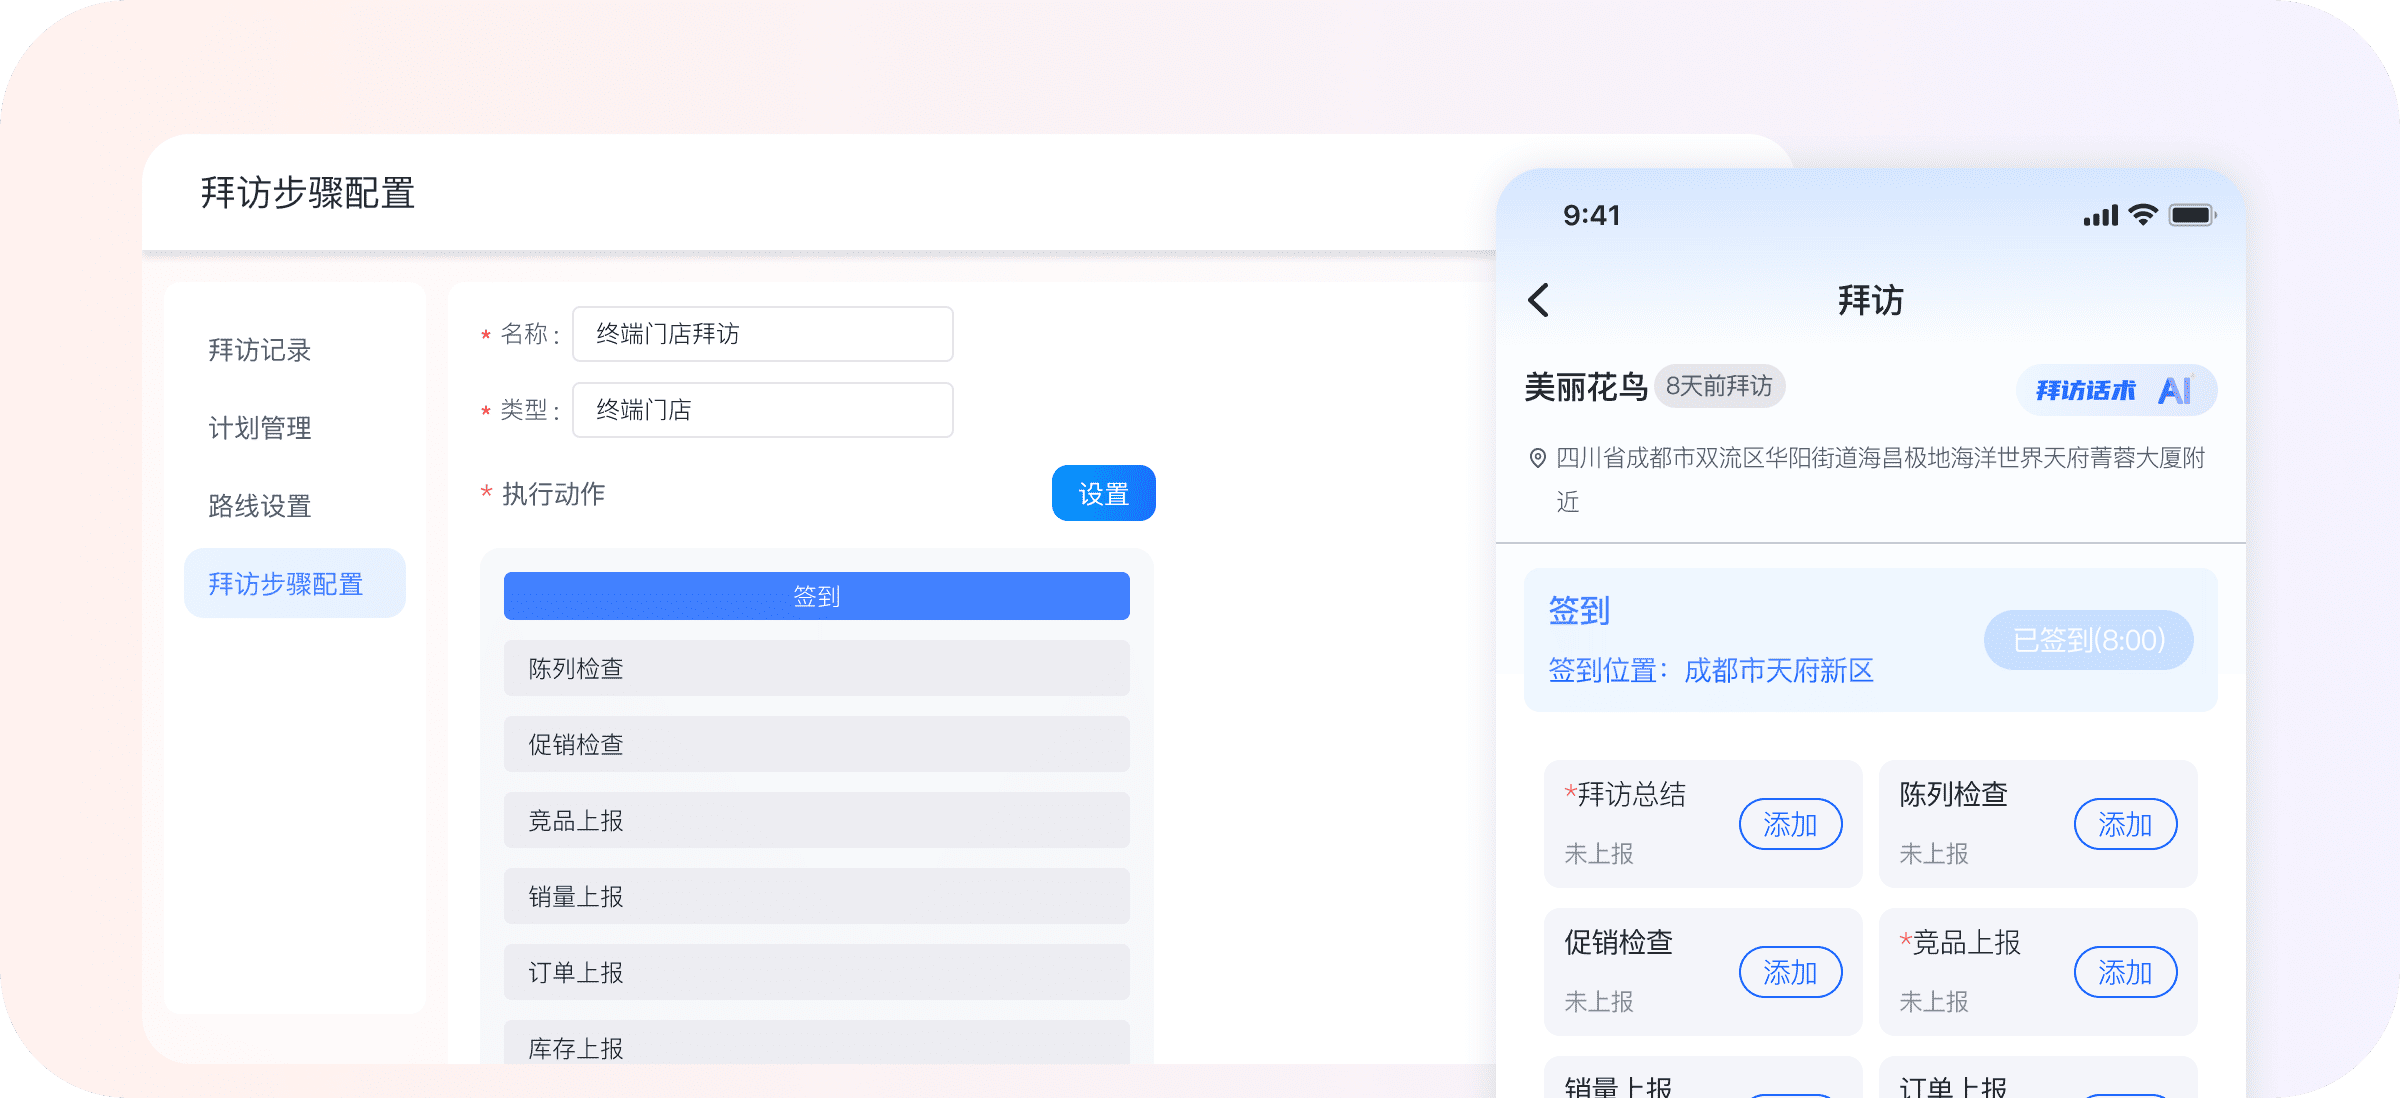Tap 添加 on mobile 竞品上报 card
Screen dimensions: 2400x1098
point(2125,973)
